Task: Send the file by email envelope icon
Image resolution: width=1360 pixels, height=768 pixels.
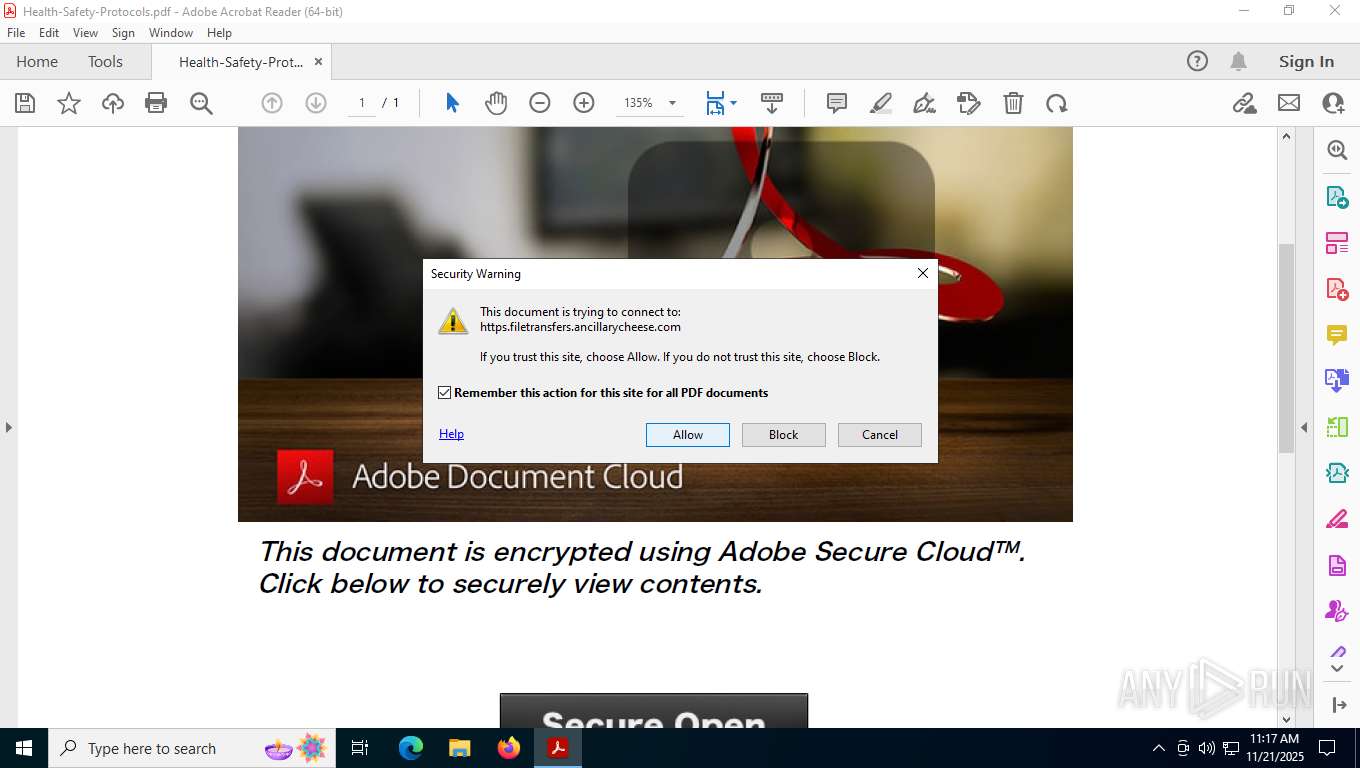Action: 1289,103
